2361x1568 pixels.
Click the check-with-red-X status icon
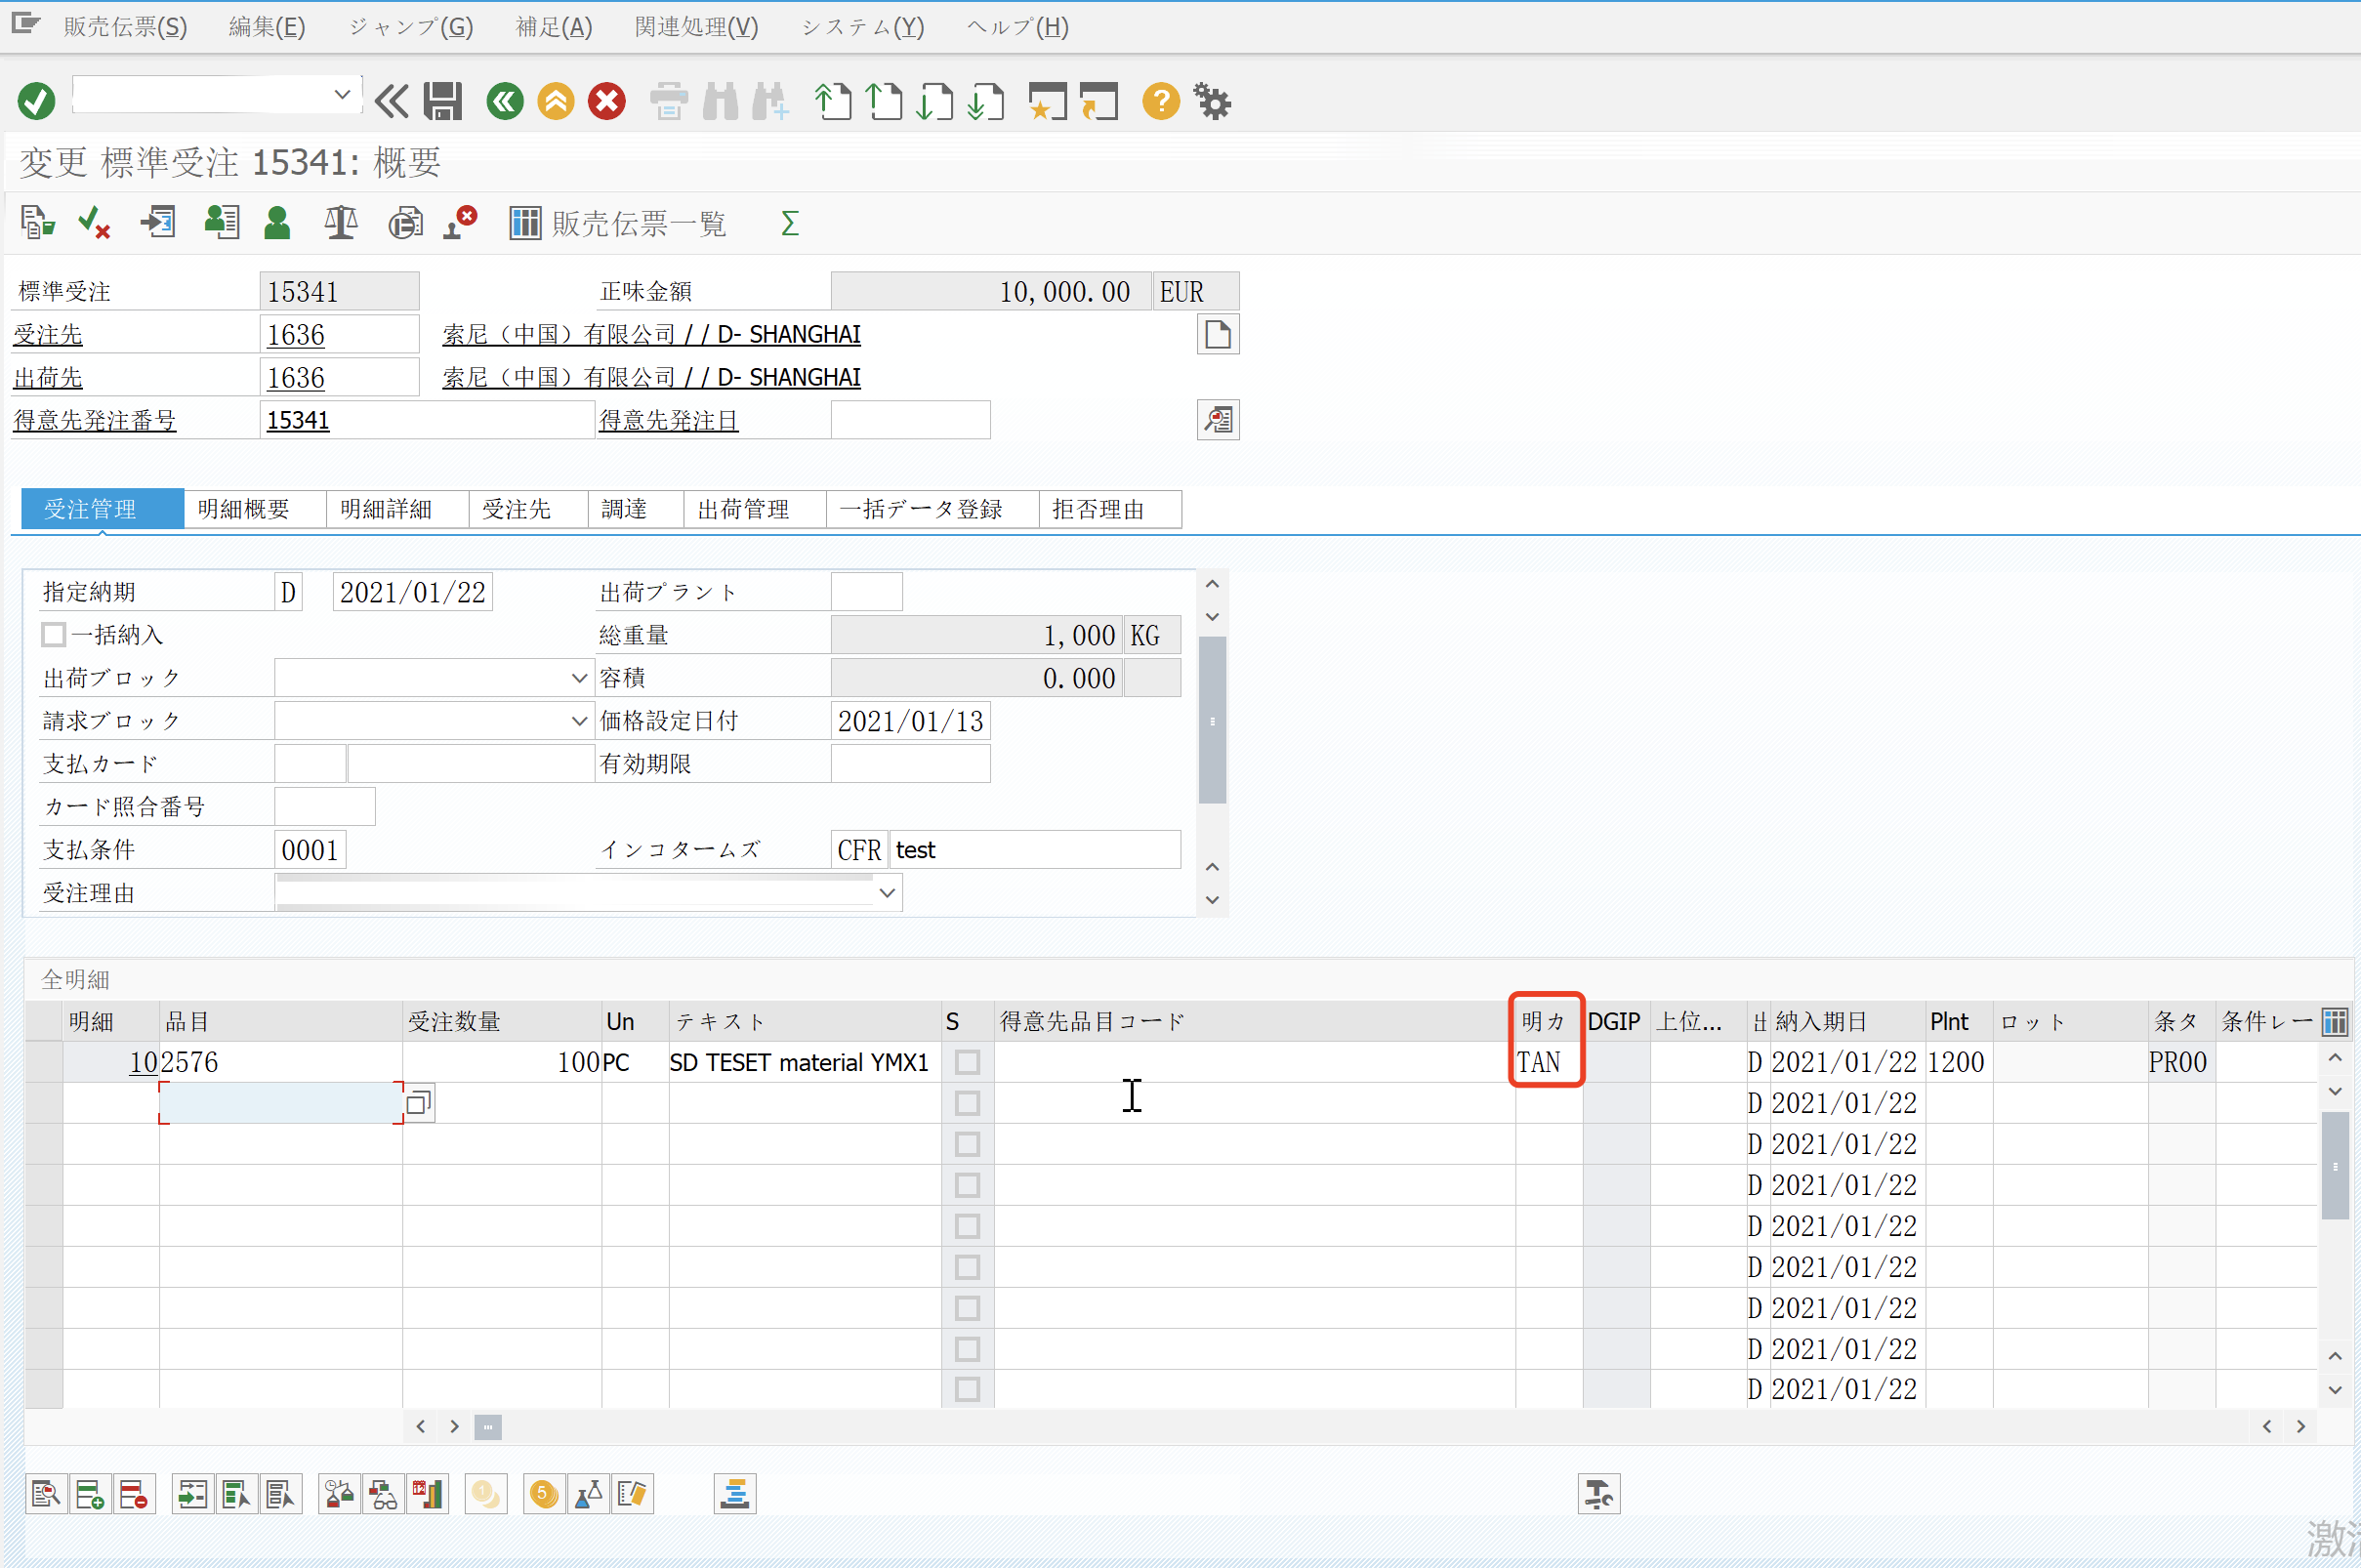click(x=95, y=223)
